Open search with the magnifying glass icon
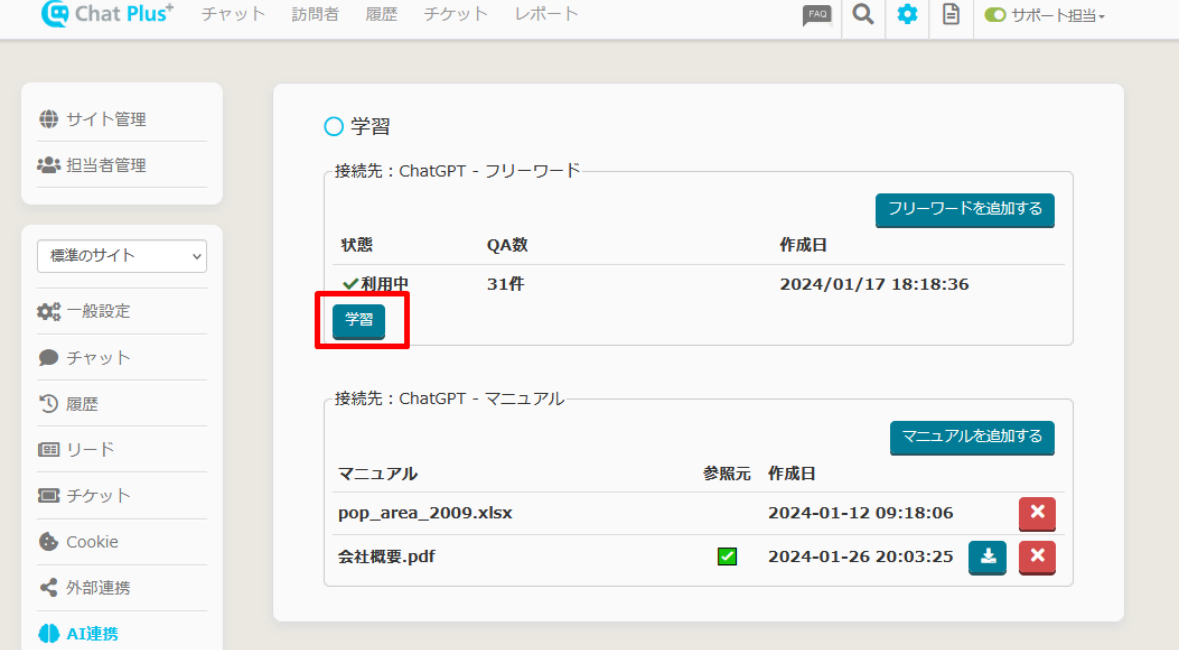Image resolution: width=1184 pixels, height=650 pixels. 863,15
